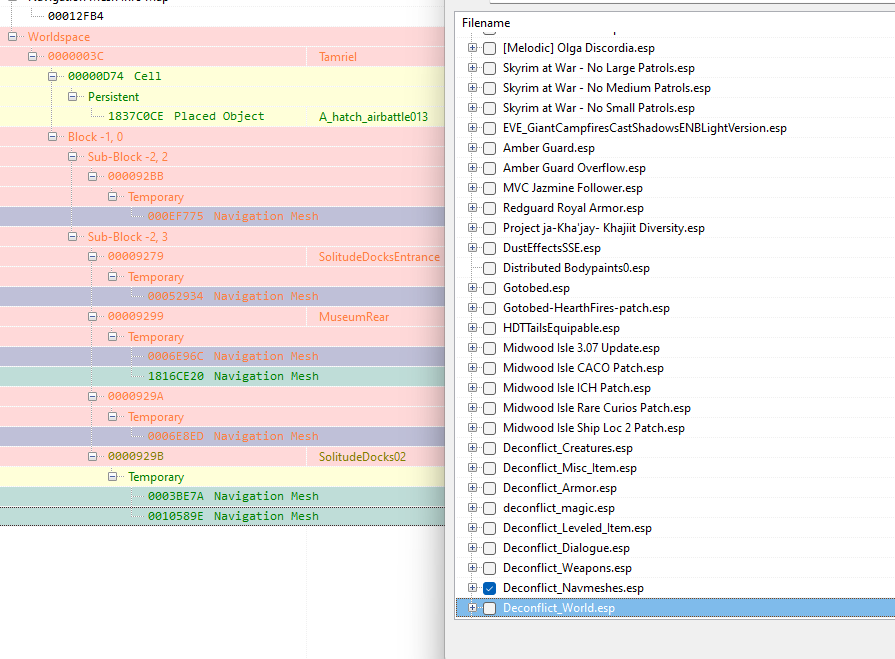Enable the Redguard Royal Armor.esp checkbox
Viewport: 895px width, 659px height.
tap(489, 208)
